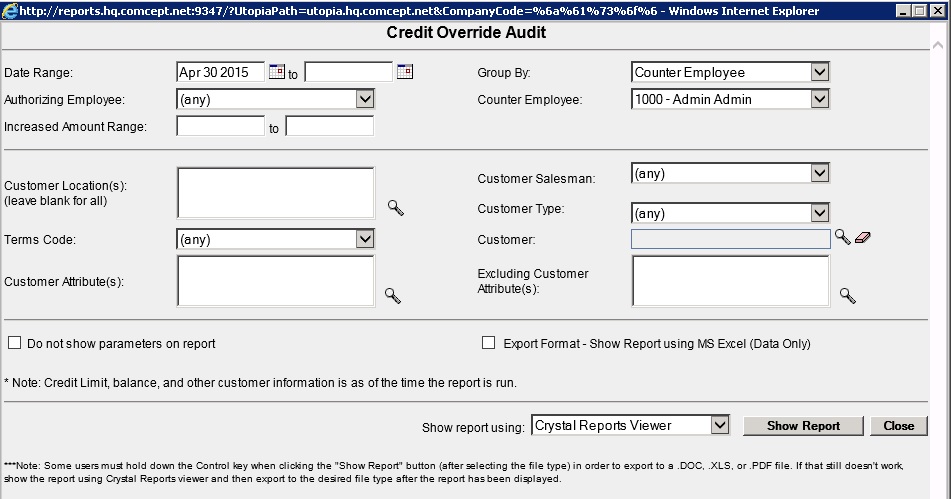
Task: Open Authorizing Employee dropdown
Action: click(364, 99)
